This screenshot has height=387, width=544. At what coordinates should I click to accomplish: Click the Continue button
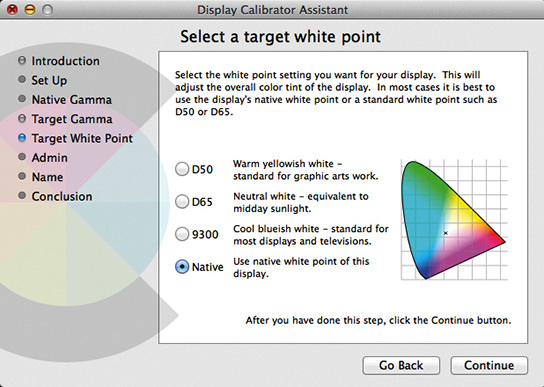pyautogui.click(x=489, y=365)
